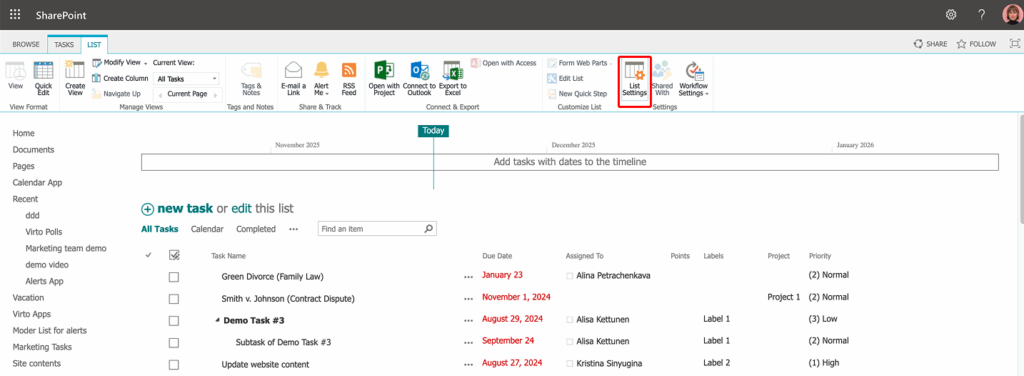Open Documents in the left navigation
Image resolution: width=1024 pixels, height=376 pixels.
point(33,149)
